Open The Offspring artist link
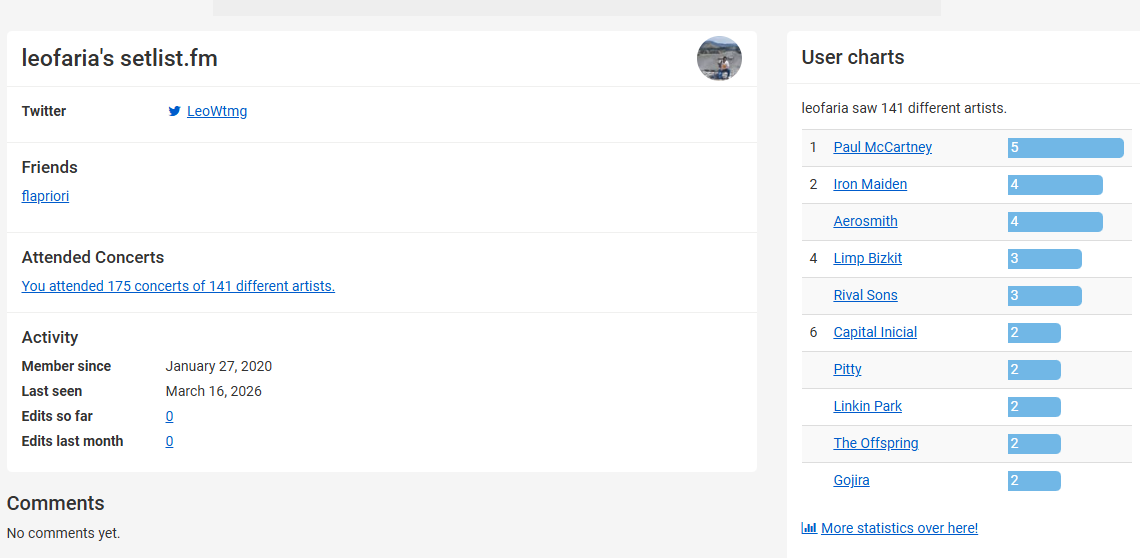This screenshot has width=1140, height=558. click(875, 444)
